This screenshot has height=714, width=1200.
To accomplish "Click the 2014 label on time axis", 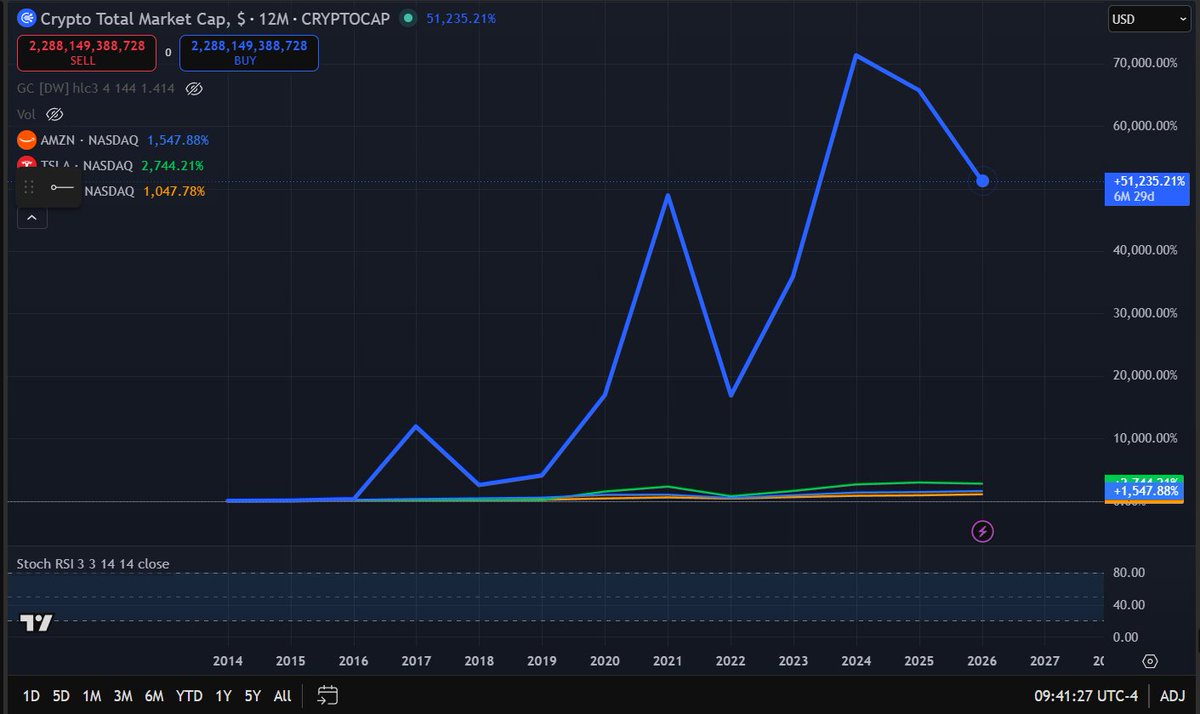I will (228, 661).
